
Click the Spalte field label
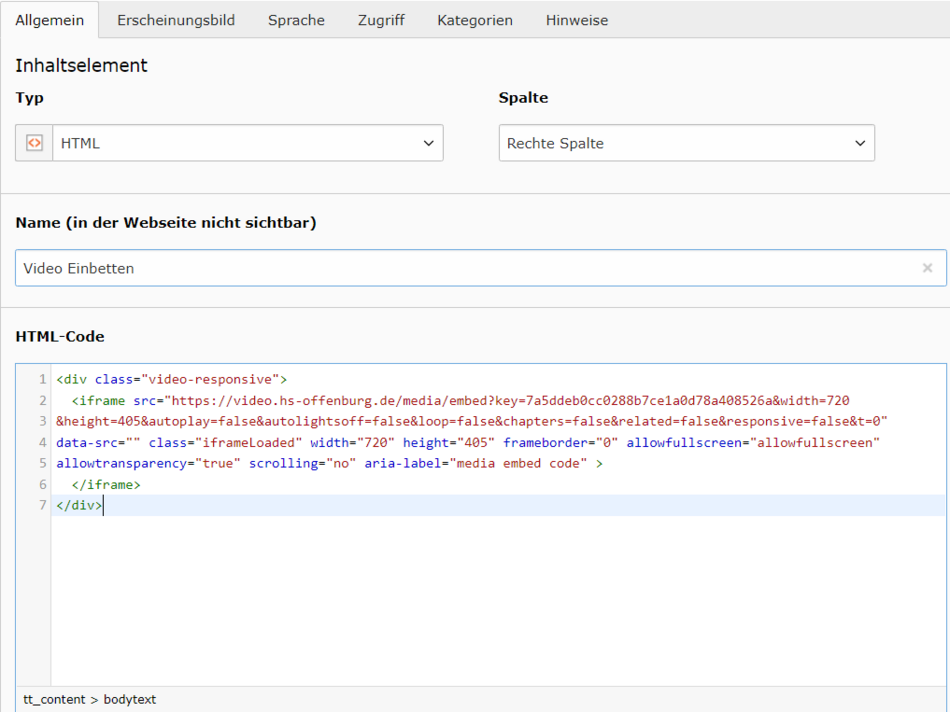pos(523,98)
